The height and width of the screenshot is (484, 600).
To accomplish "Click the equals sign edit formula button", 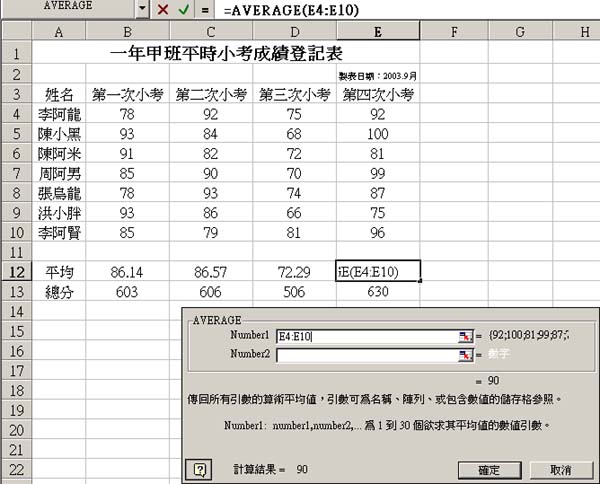I will click(x=205, y=9).
